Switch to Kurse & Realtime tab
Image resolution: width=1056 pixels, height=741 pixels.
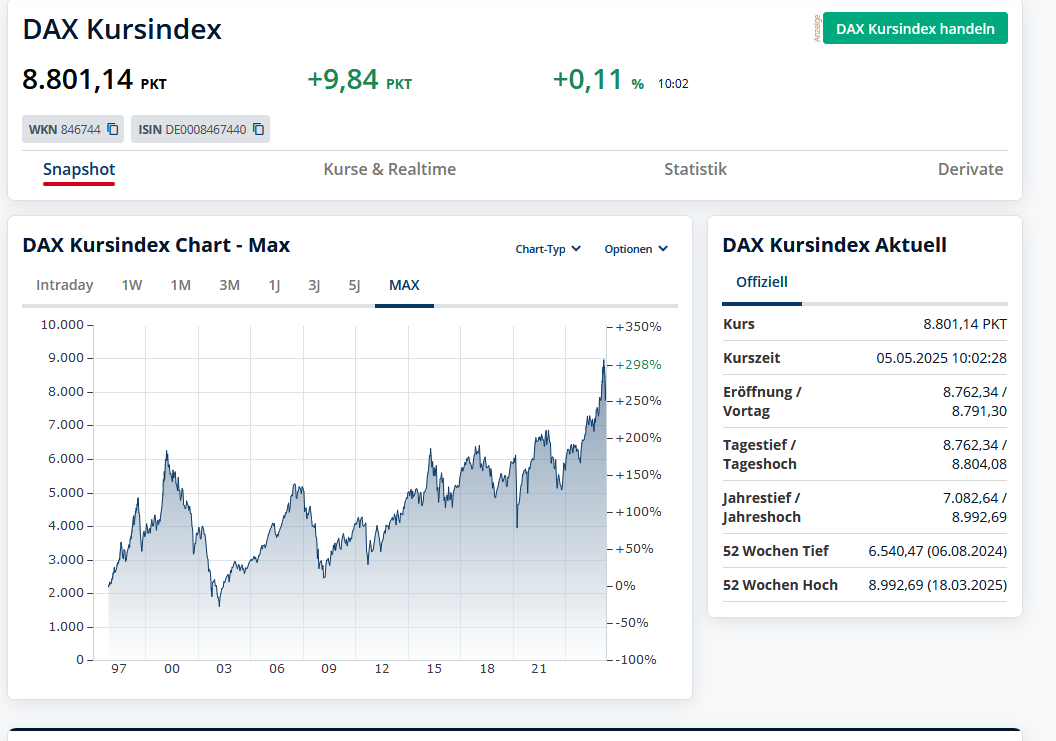pyautogui.click(x=389, y=169)
